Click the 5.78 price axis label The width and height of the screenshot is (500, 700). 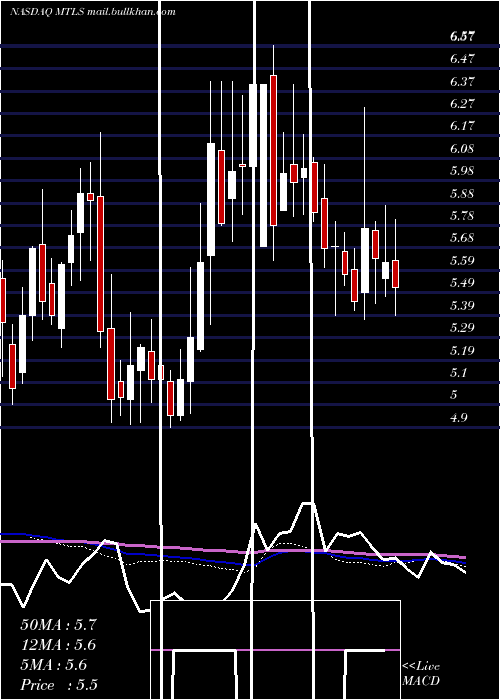462,216
